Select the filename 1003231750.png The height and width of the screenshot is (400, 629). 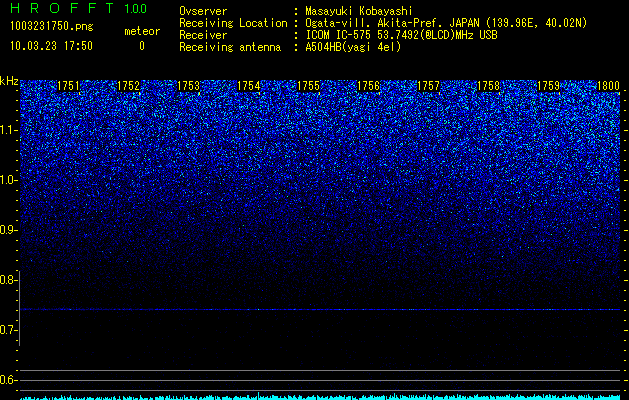[51, 26]
